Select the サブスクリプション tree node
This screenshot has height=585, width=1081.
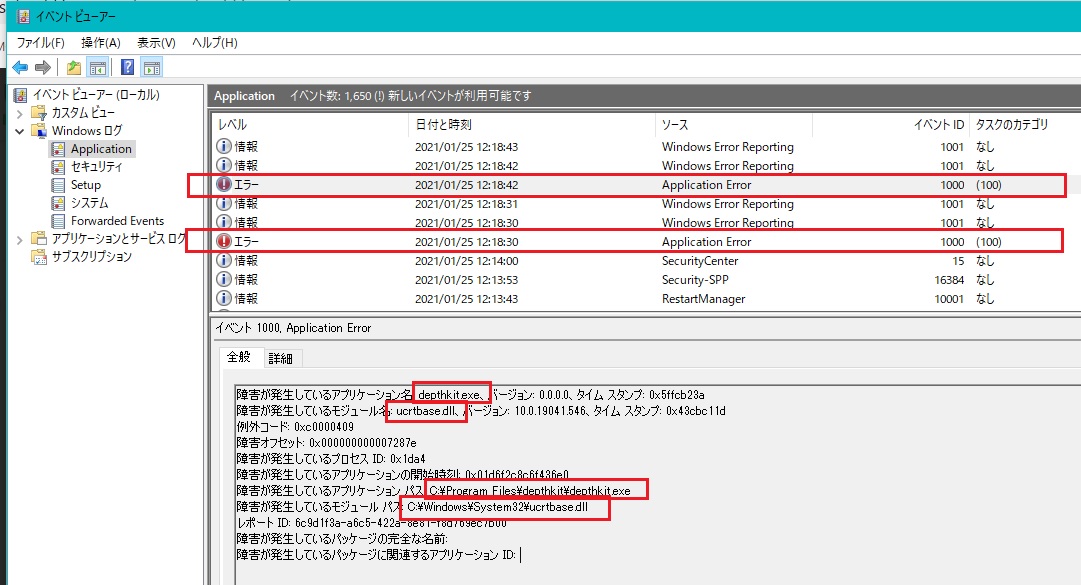click(x=91, y=257)
